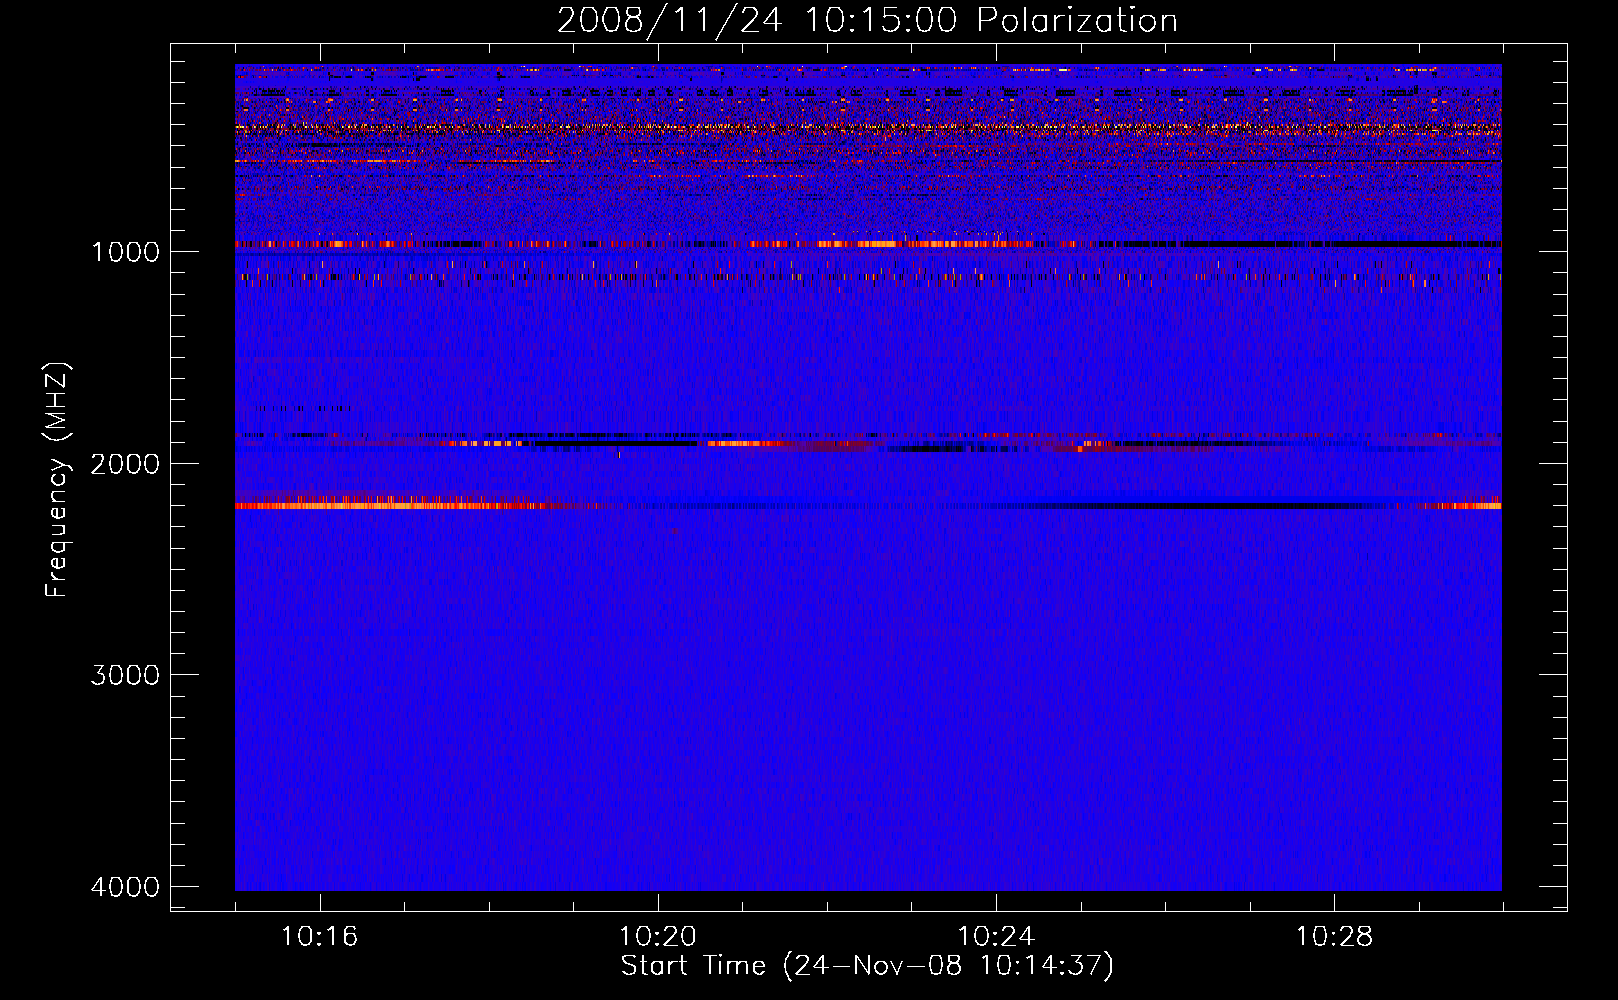Click the 10:16 time tick label

coord(319,936)
